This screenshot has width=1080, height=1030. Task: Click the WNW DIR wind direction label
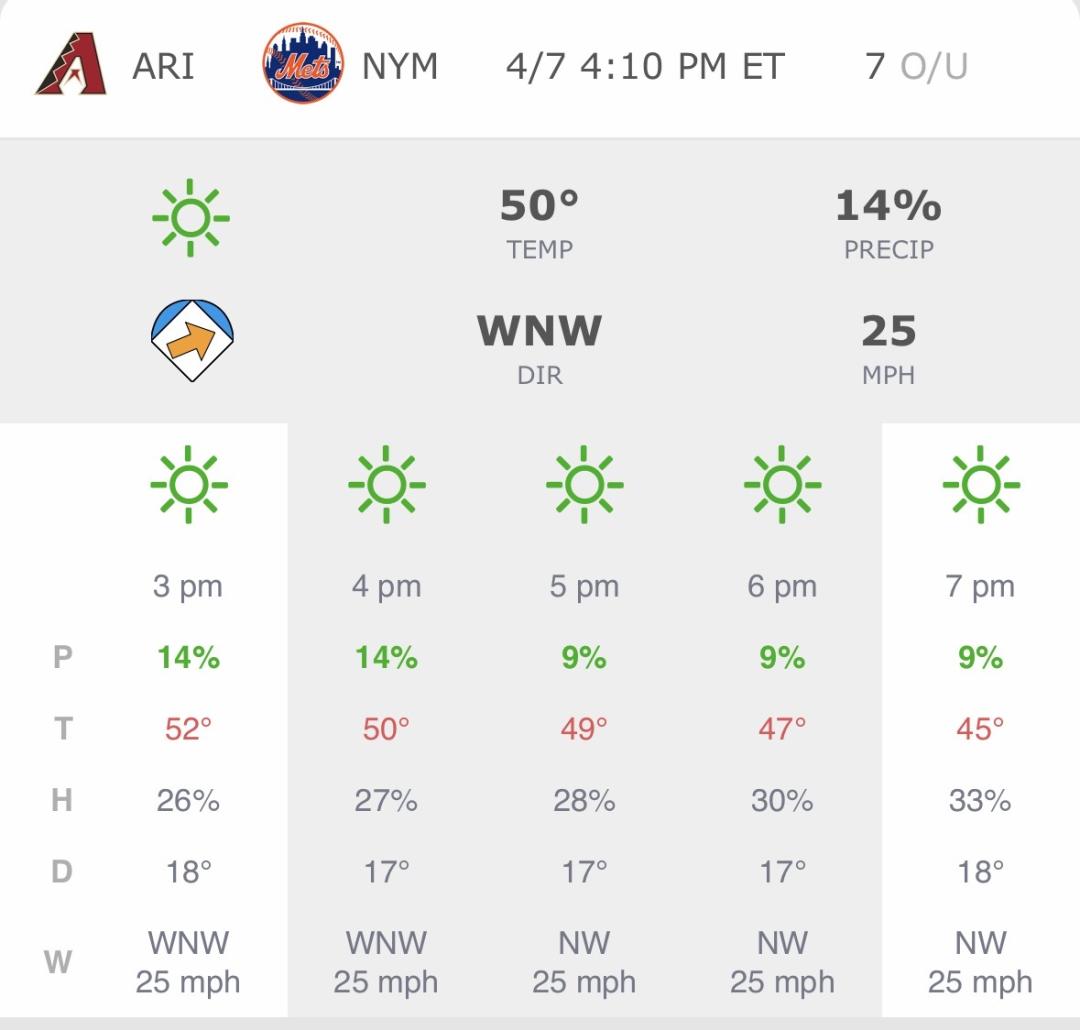click(x=540, y=347)
